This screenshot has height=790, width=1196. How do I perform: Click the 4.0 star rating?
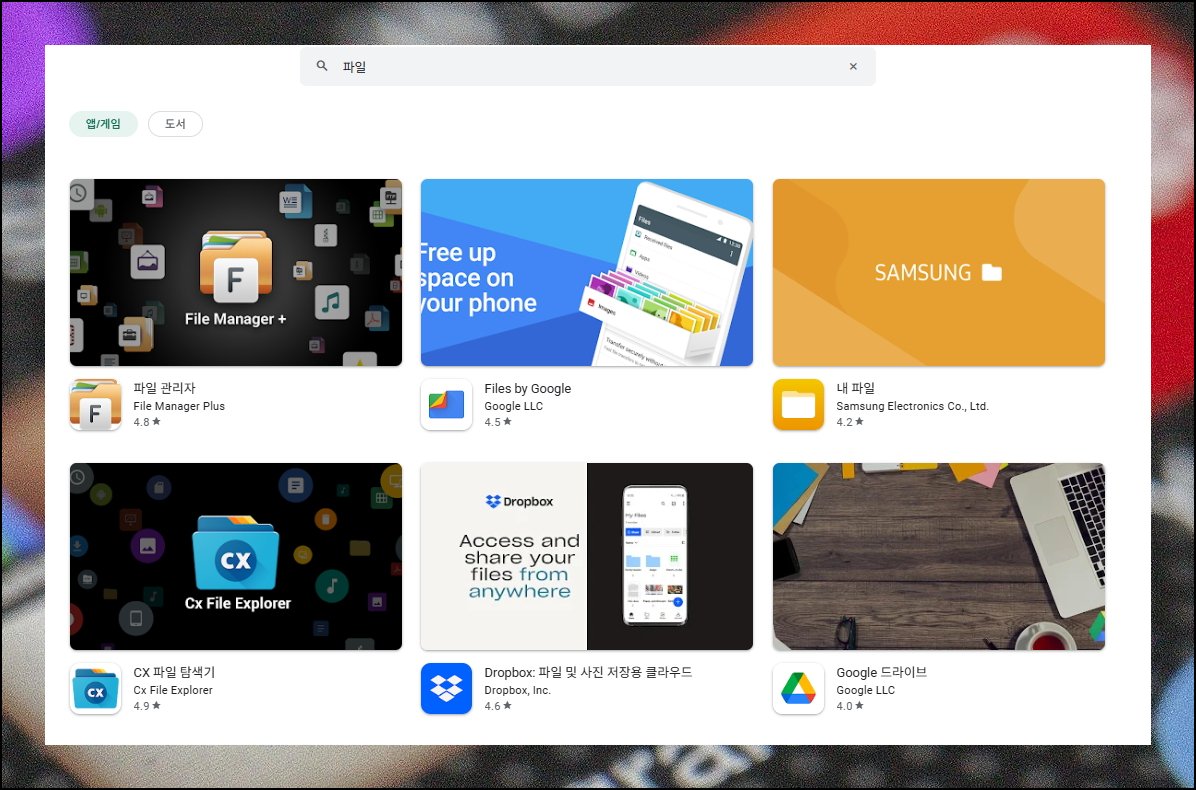[850, 706]
